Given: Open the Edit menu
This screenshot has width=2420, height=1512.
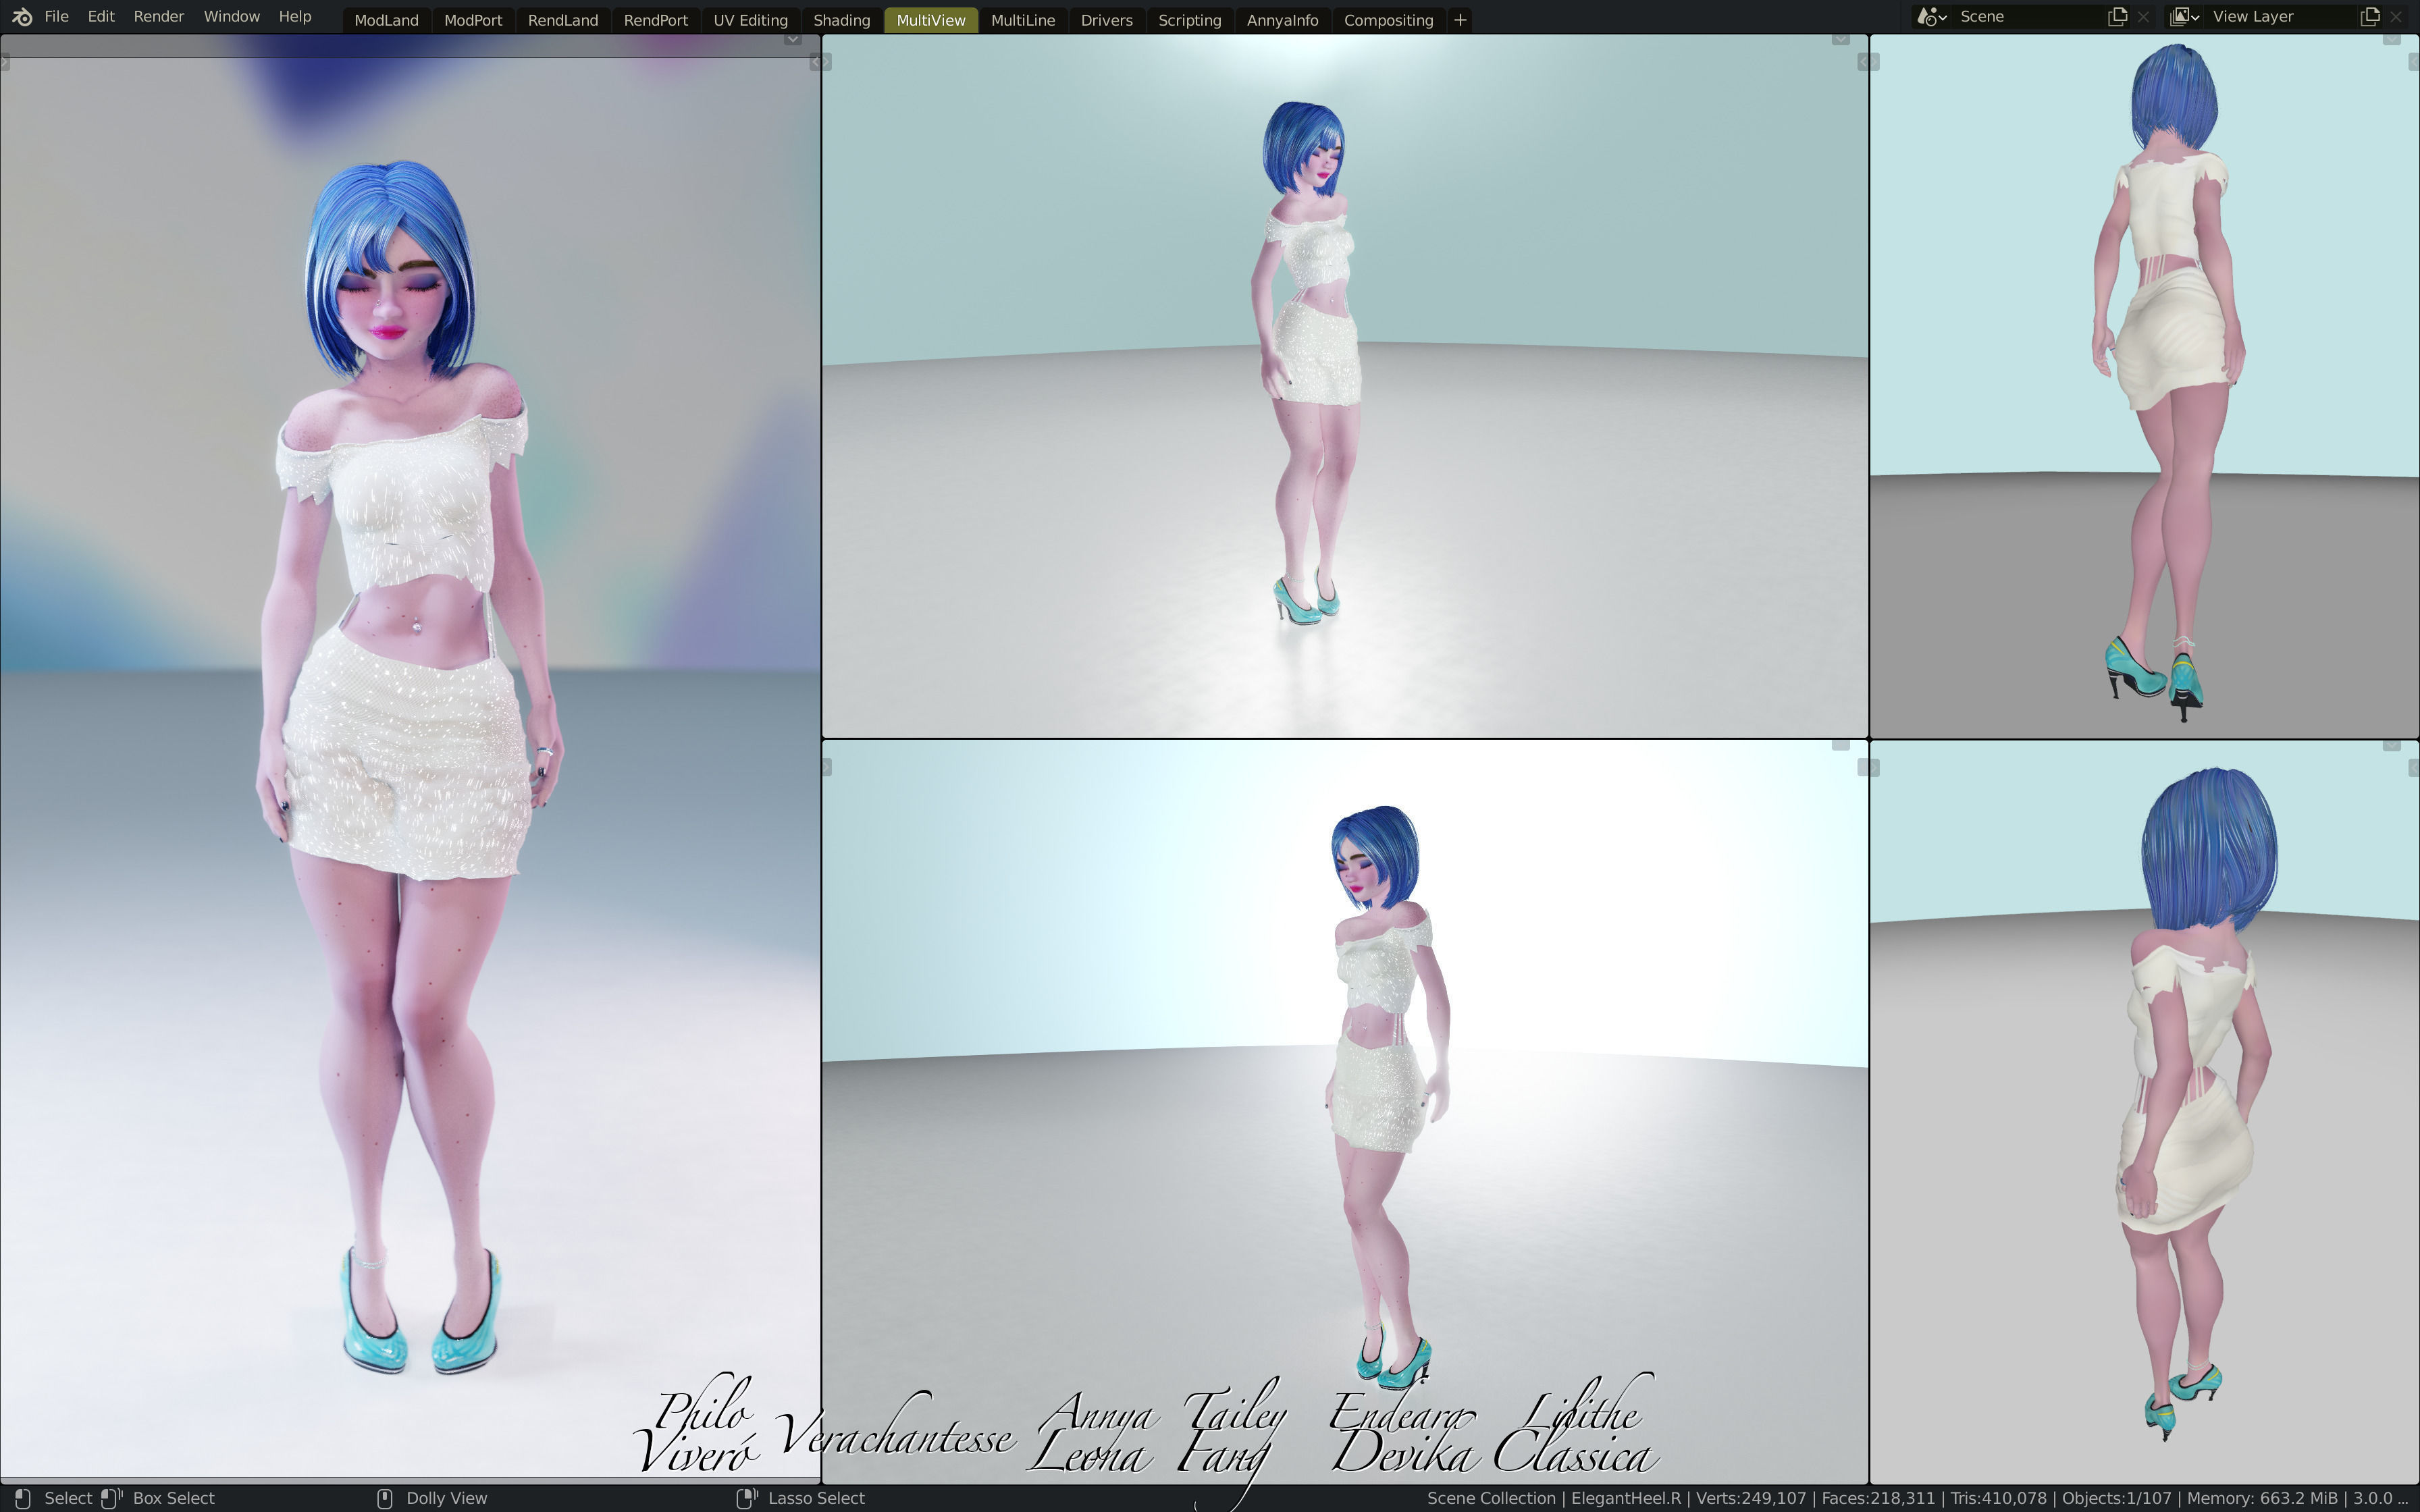Looking at the screenshot, I should (100, 17).
